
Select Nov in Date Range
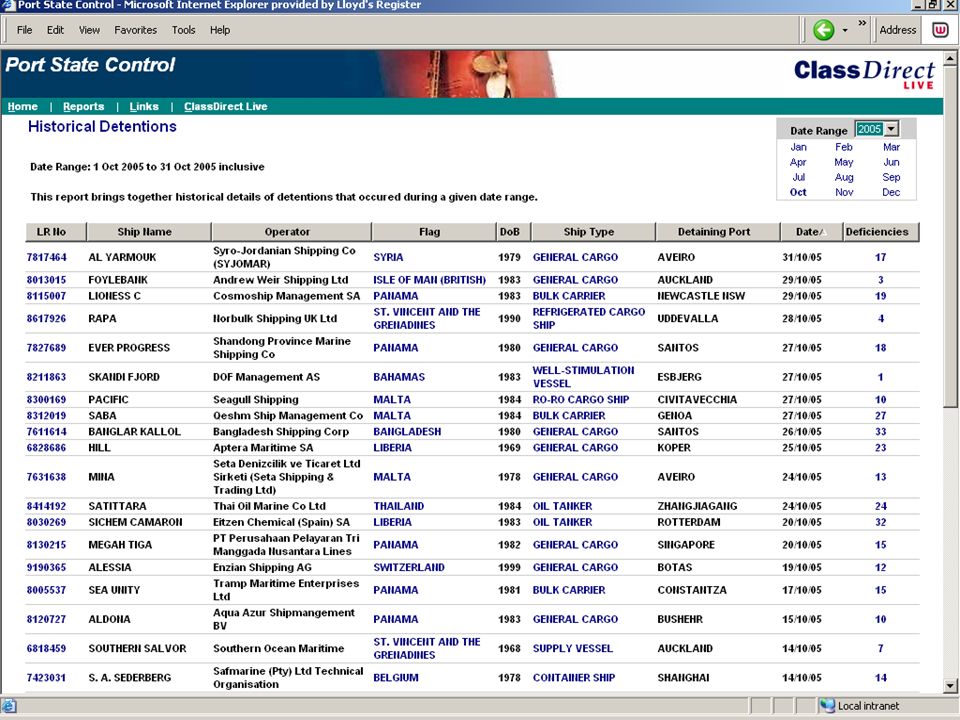[844, 192]
